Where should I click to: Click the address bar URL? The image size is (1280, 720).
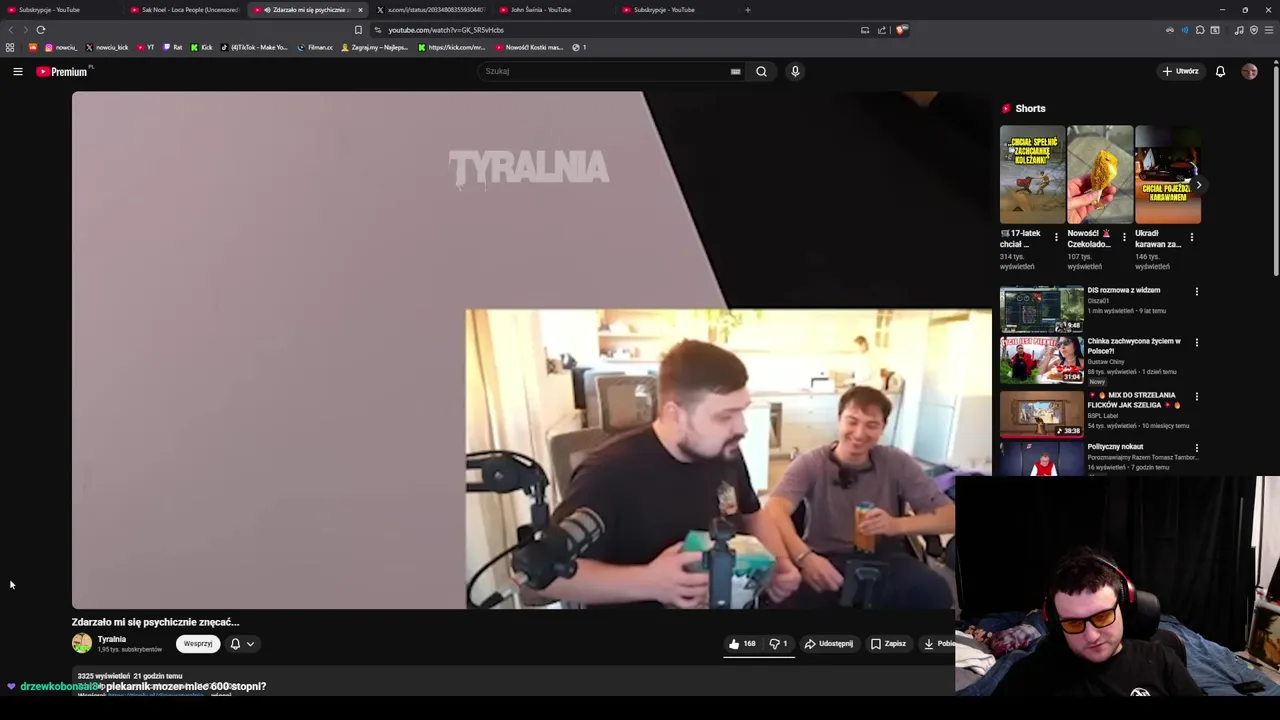(446, 30)
